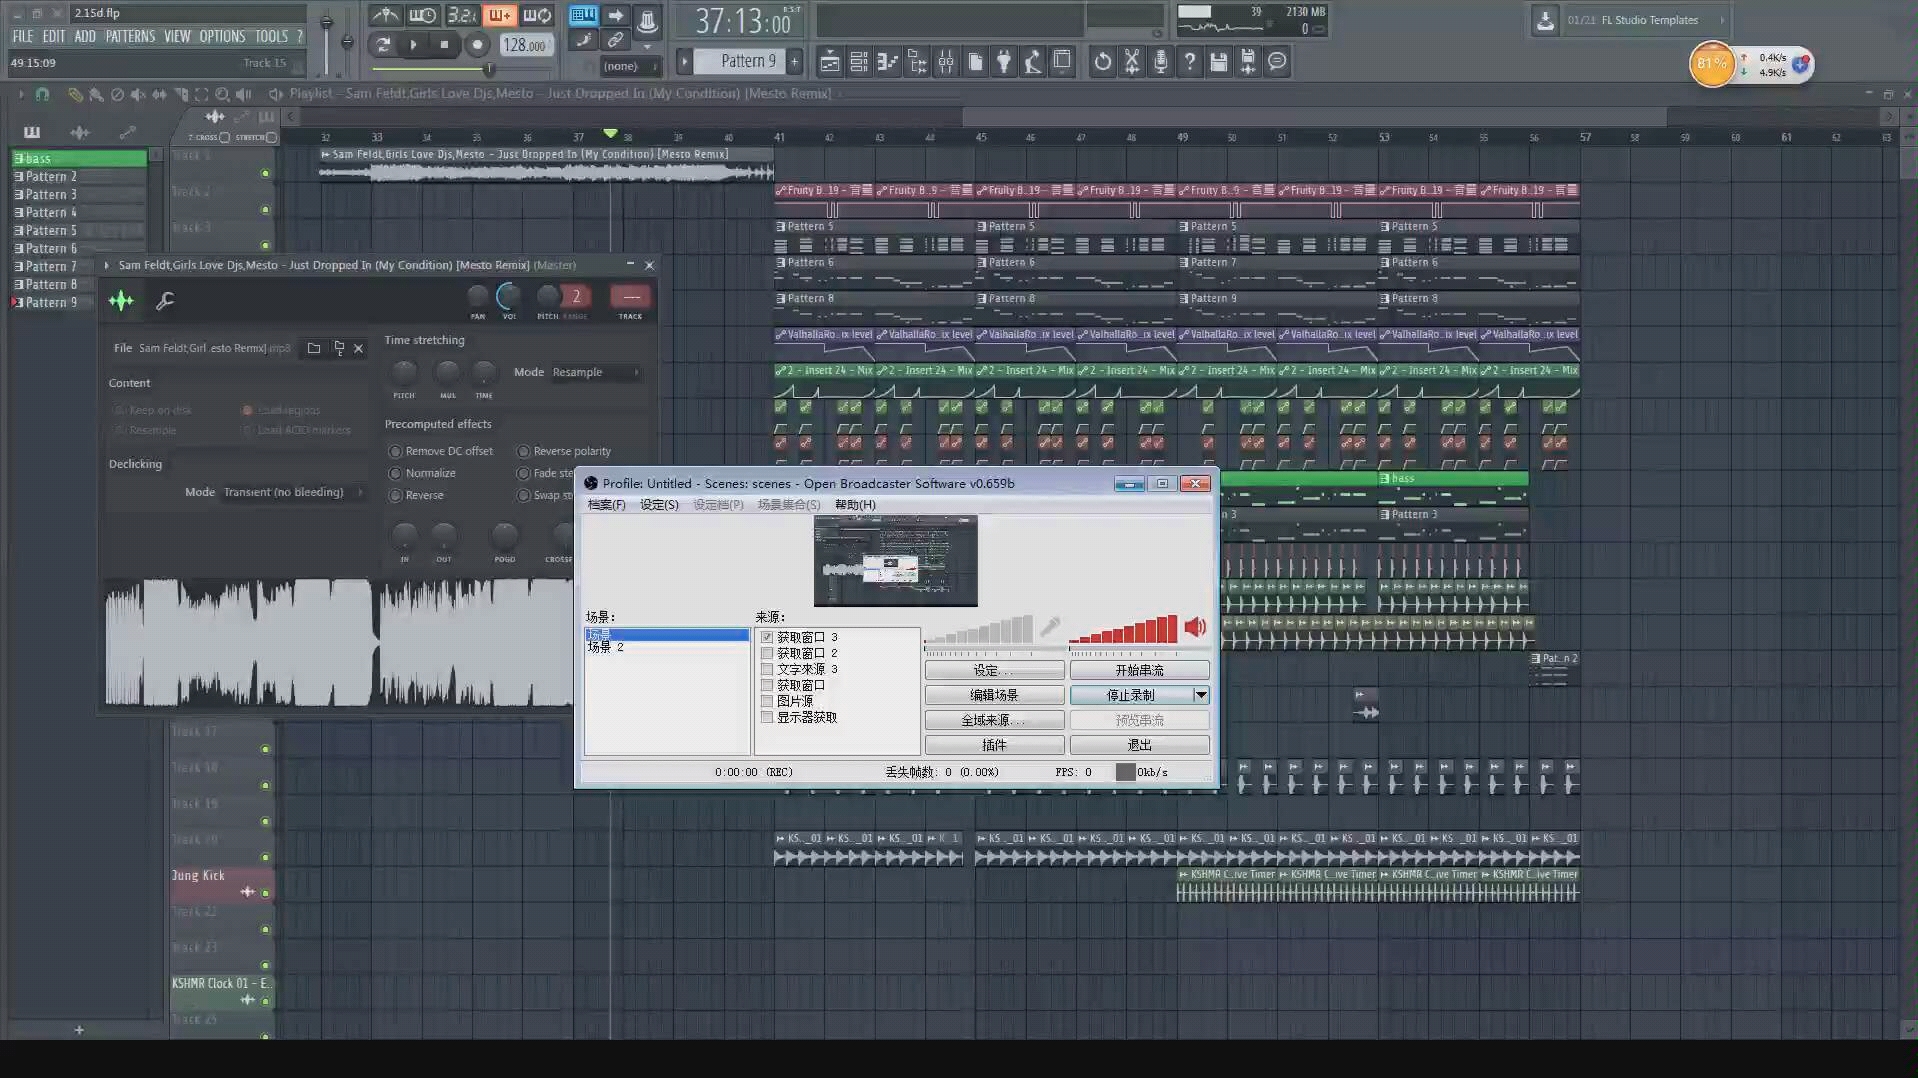Toggle the playlist magnet snap icon
This screenshot has width=1918, height=1078.
click(42, 94)
